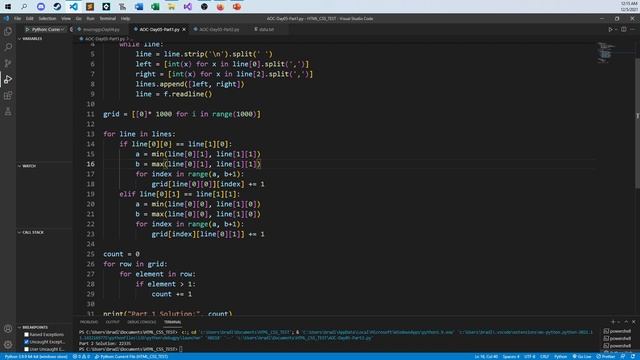640x360 pixels.
Task: Click the New Terminal plus icon
Action: click(x=613, y=322)
